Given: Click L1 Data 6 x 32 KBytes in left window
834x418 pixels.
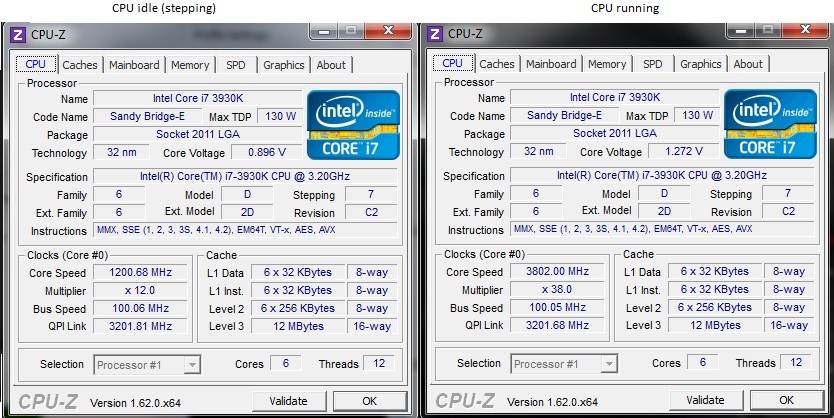Looking at the screenshot, I should [298, 272].
